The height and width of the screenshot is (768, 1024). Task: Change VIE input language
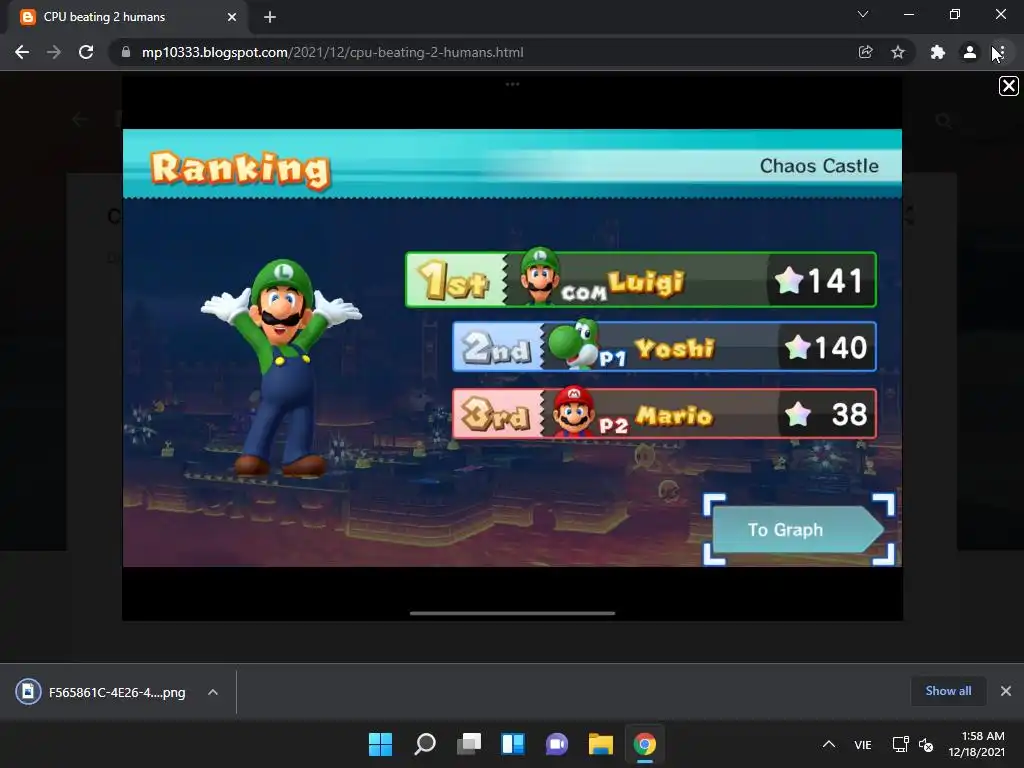coord(863,744)
